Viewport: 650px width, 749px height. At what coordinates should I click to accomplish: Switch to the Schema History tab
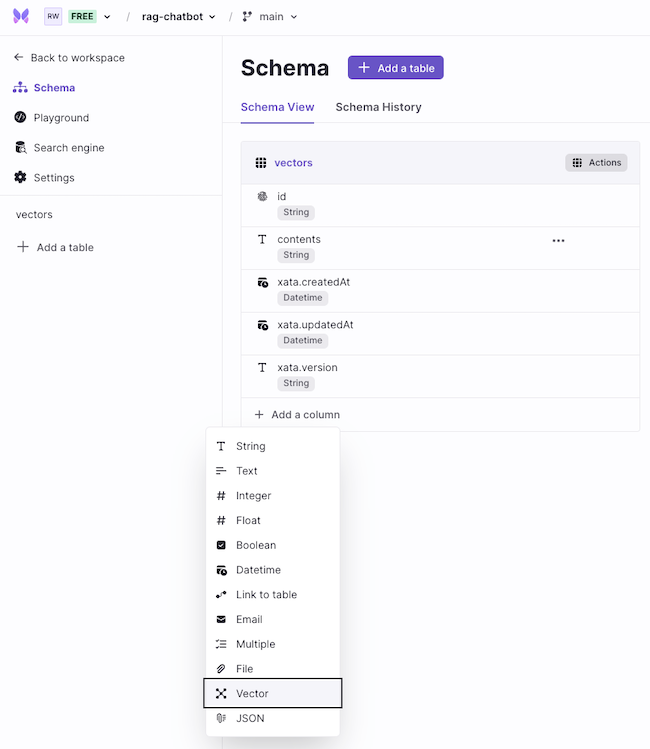378,107
